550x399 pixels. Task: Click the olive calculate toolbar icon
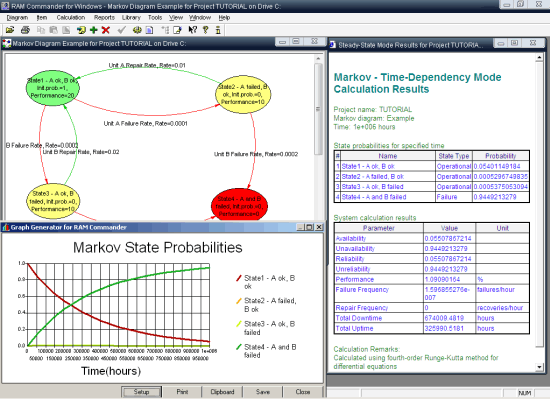click(x=137, y=30)
